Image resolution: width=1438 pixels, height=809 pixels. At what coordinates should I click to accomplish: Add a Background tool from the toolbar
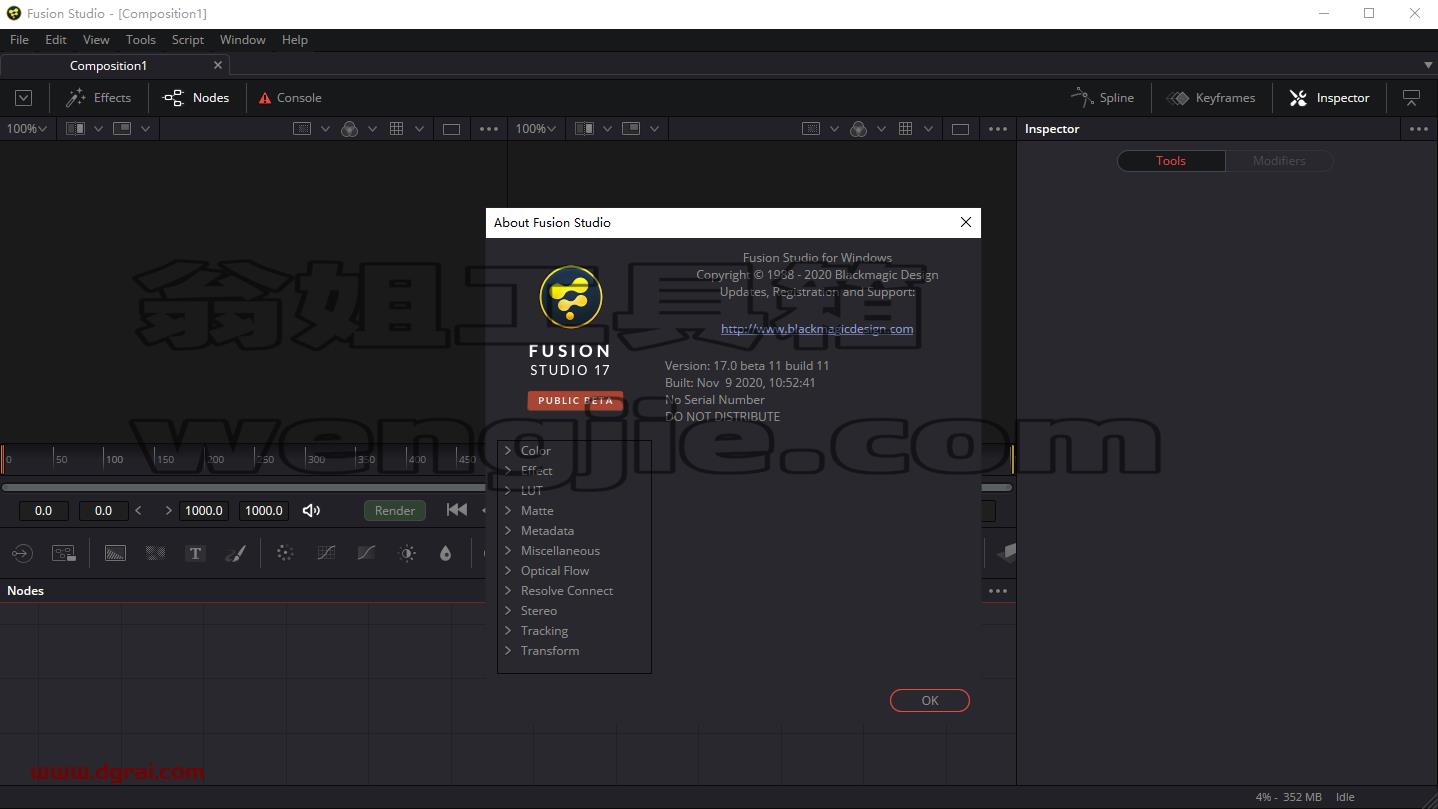115,553
